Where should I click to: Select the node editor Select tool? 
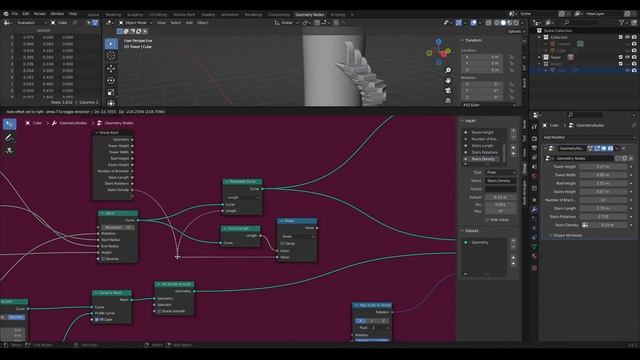[x=9, y=124]
